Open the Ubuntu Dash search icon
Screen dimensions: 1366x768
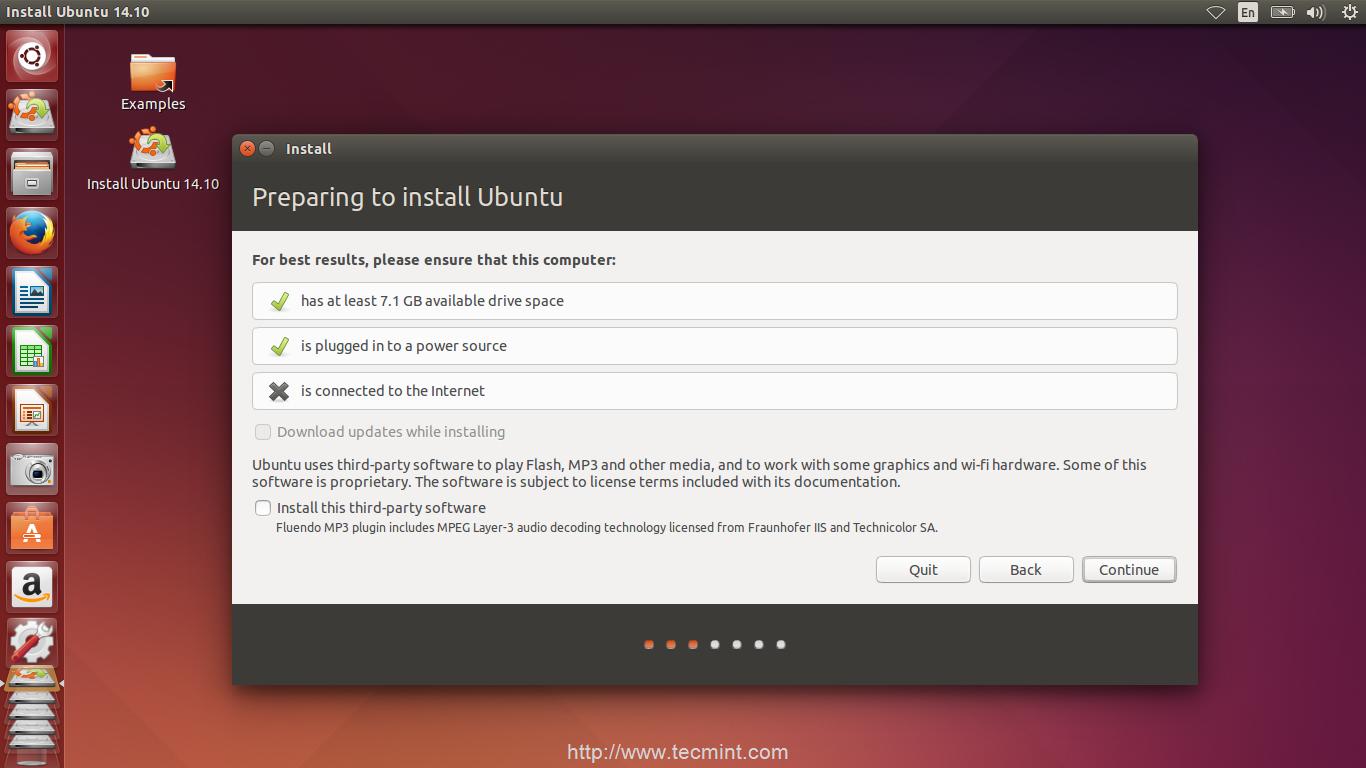point(32,56)
